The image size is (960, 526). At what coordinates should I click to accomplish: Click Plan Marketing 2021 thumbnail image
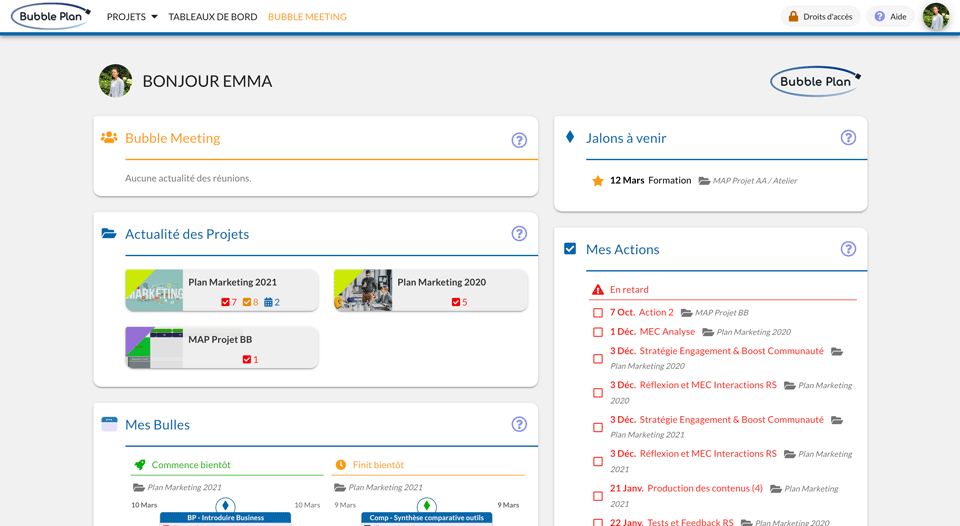pyautogui.click(x=154, y=290)
